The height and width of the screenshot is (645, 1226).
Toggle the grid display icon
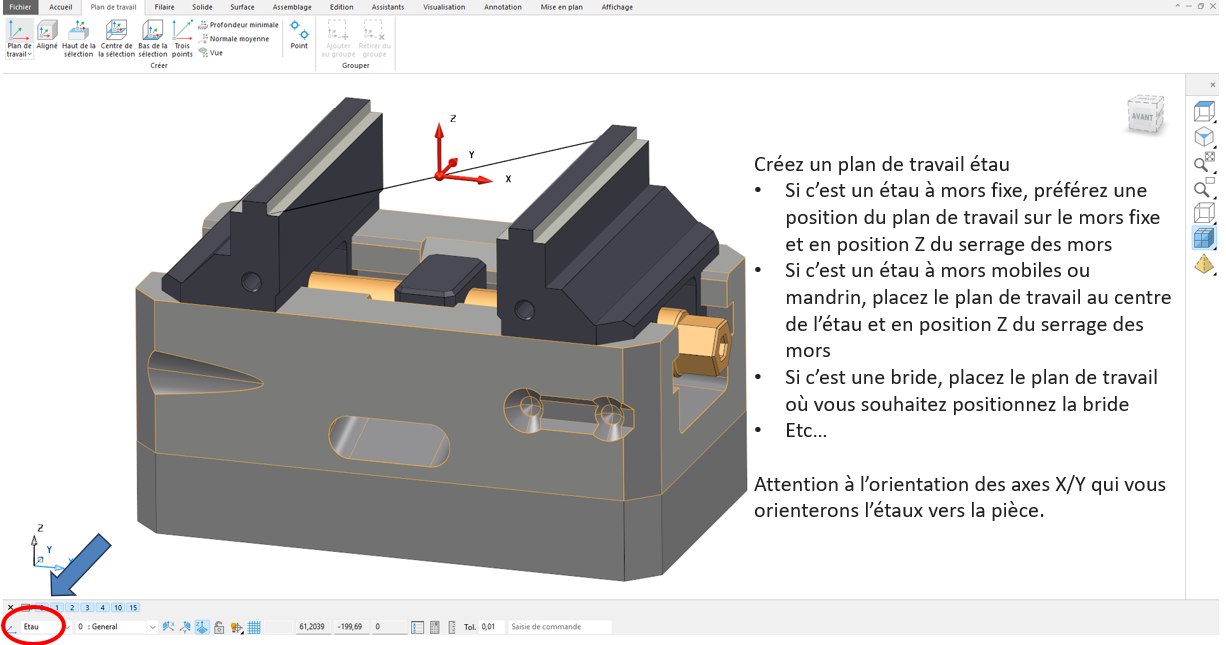pyautogui.click(x=254, y=627)
